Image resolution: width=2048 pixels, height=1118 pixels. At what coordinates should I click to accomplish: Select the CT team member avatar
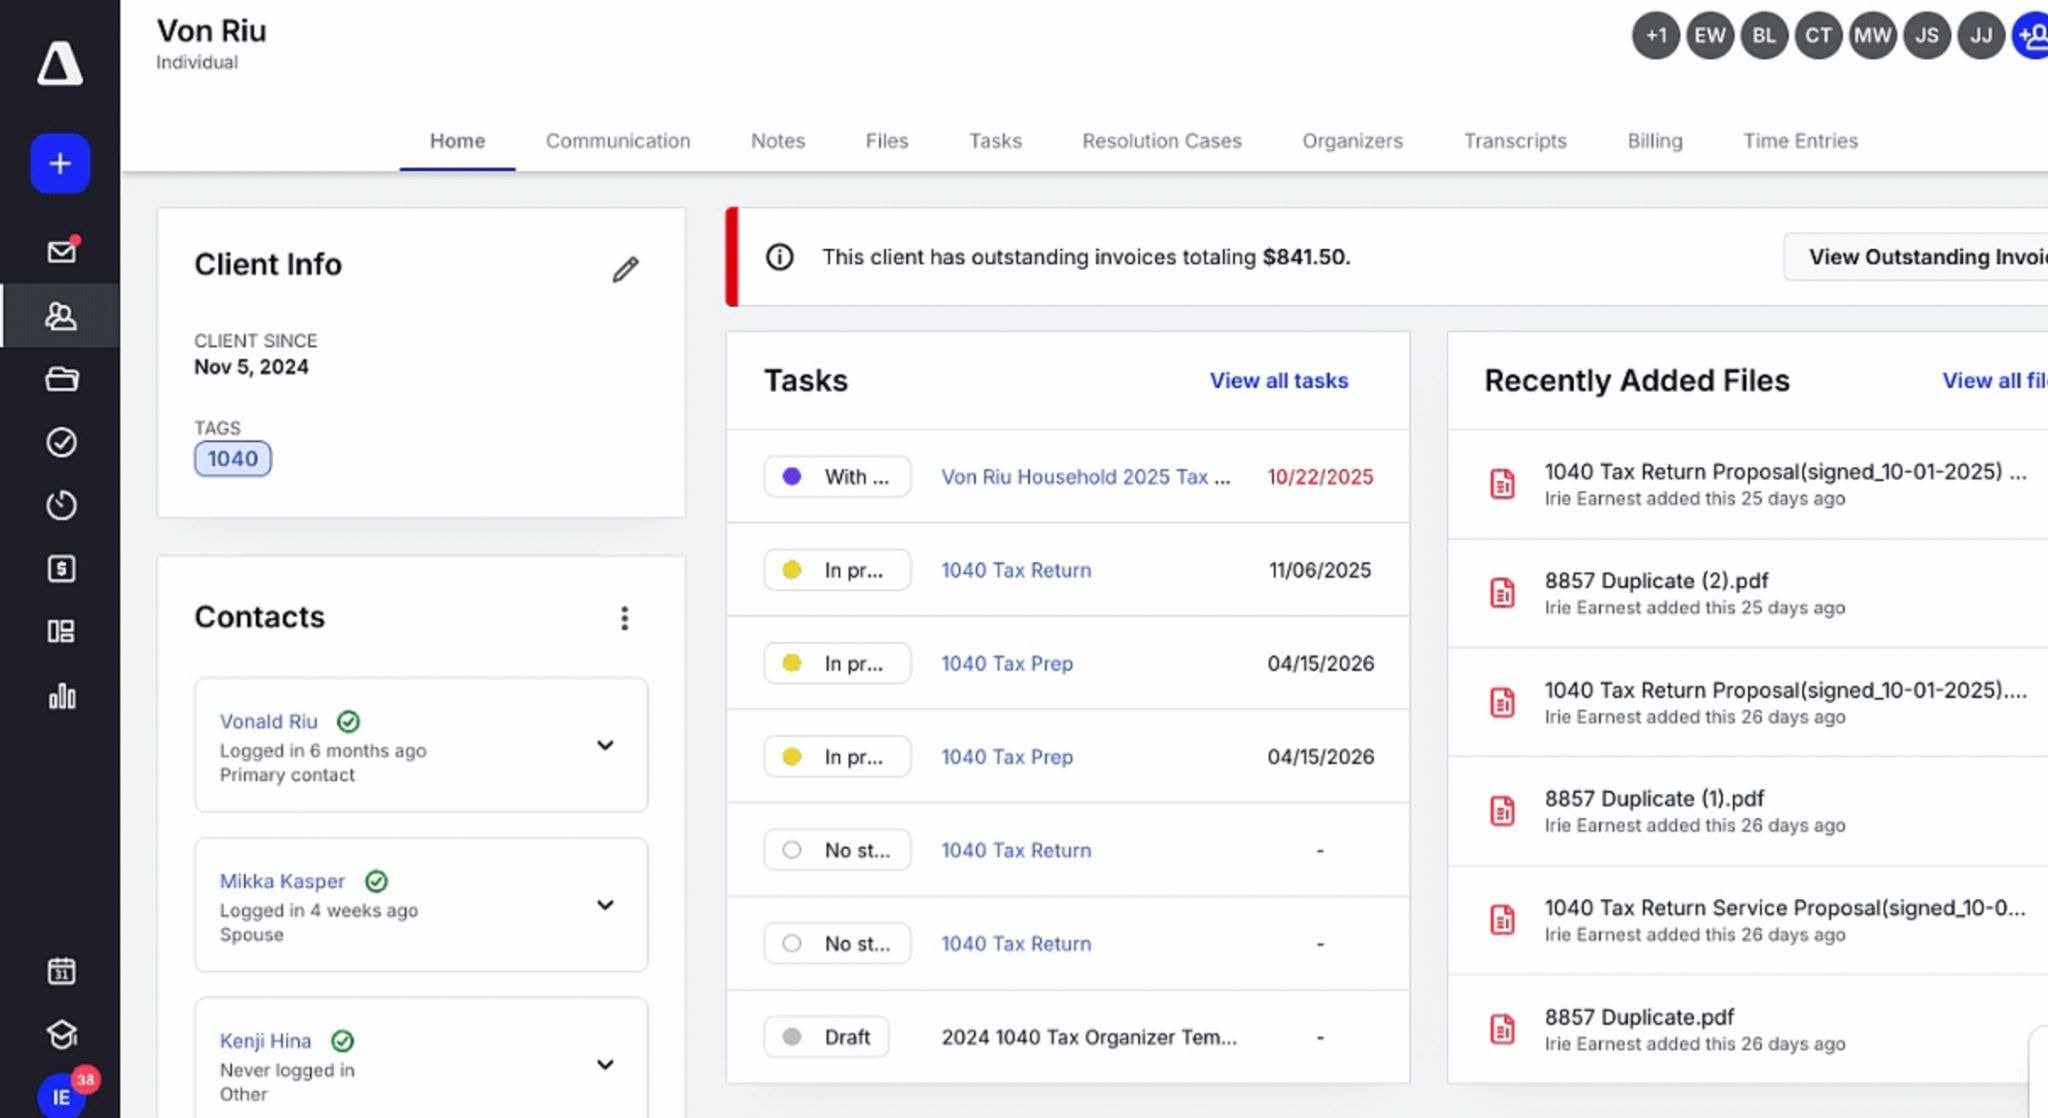(1818, 36)
